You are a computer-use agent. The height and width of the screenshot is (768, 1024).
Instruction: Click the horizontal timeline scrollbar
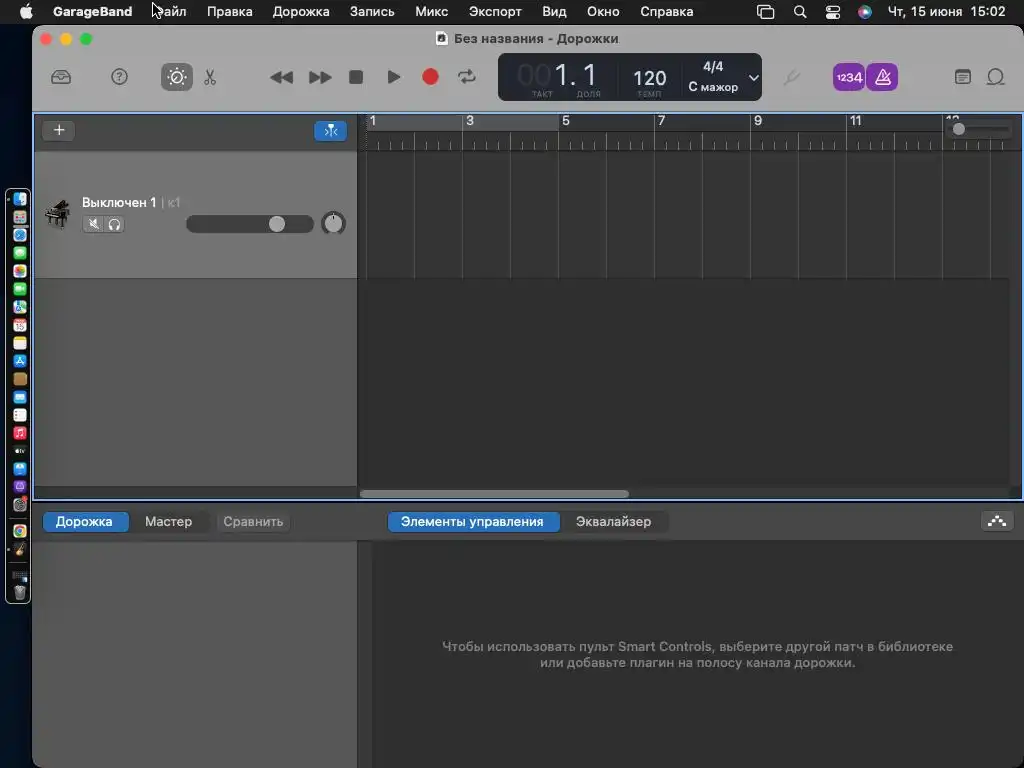click(494, 494)
